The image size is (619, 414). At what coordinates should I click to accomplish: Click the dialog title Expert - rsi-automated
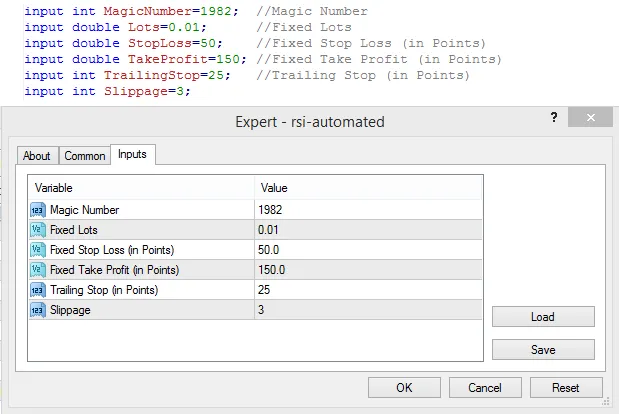click(310, 122)
